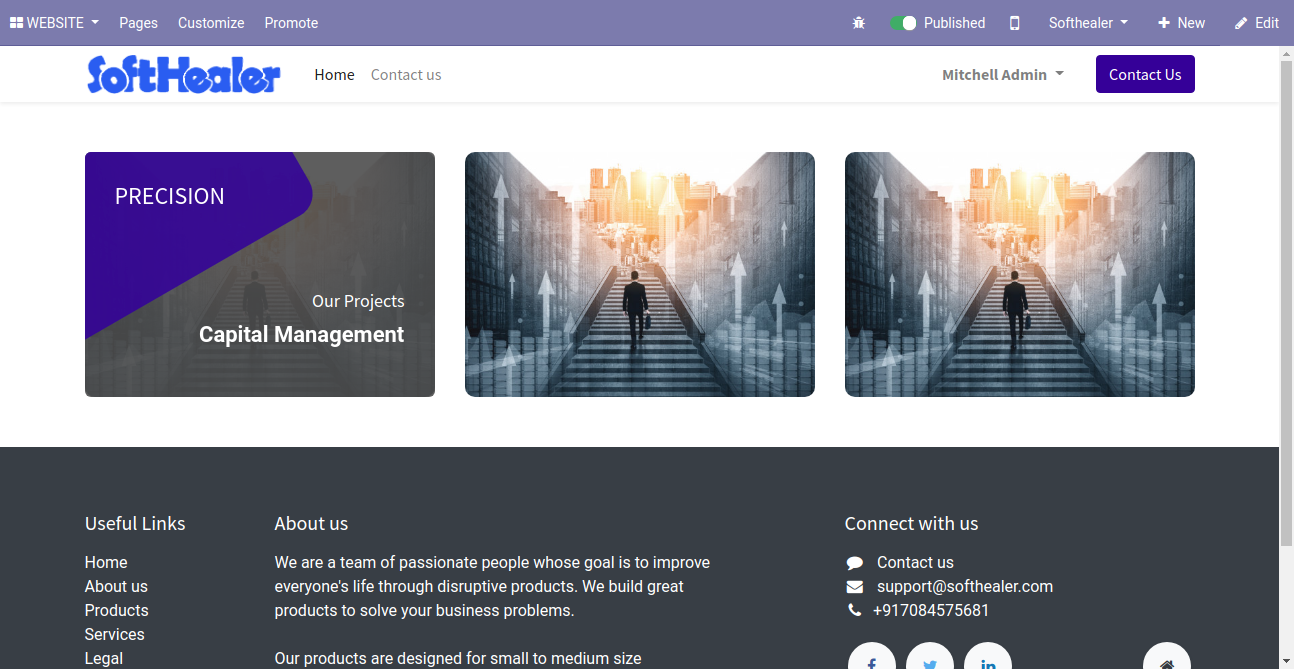Open the footer Contact us link
Screen dimensions: 1294x669
[x=915, y=562]
